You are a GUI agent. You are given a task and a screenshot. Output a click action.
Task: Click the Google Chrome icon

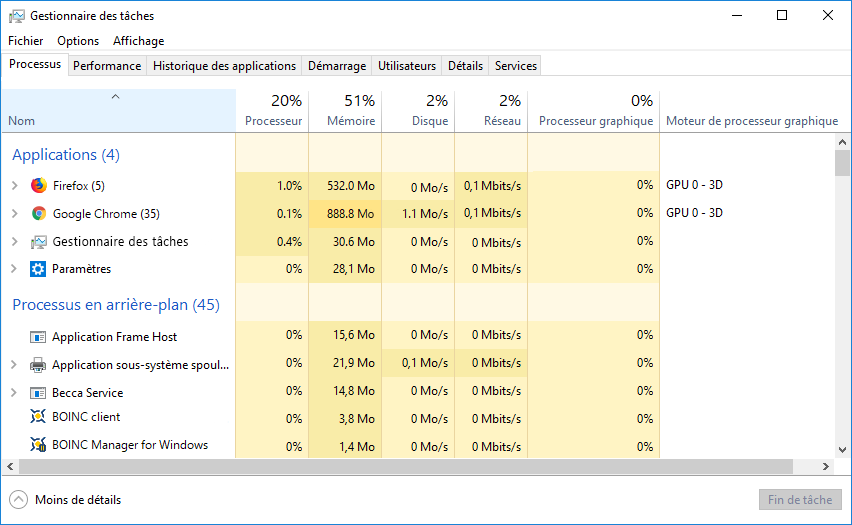coord(39,214)
